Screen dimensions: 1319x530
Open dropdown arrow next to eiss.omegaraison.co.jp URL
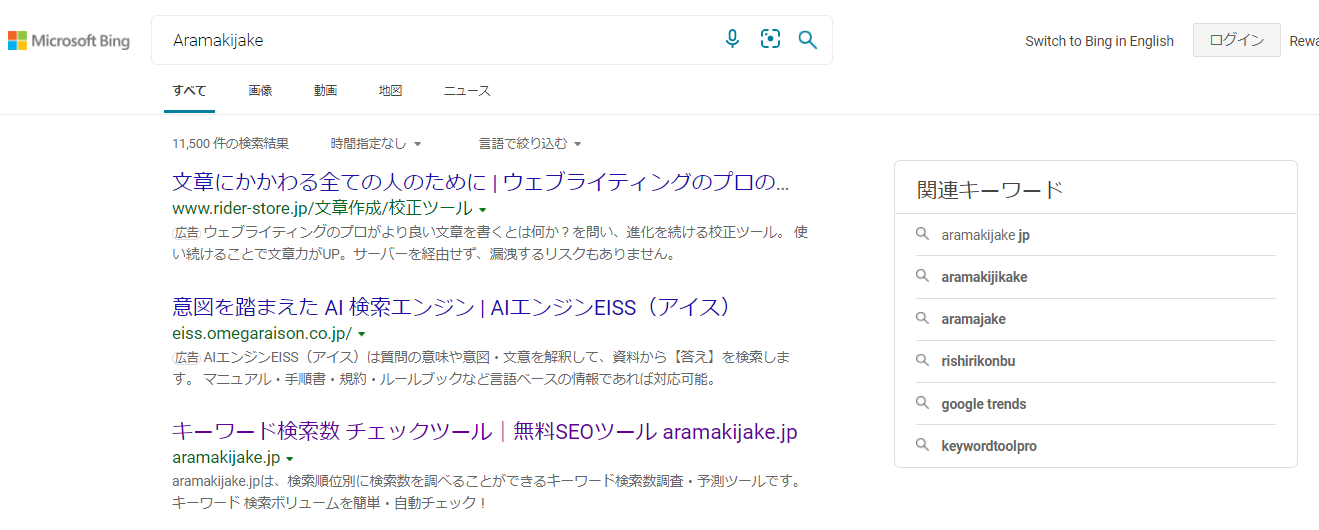[x=362, y=334]
